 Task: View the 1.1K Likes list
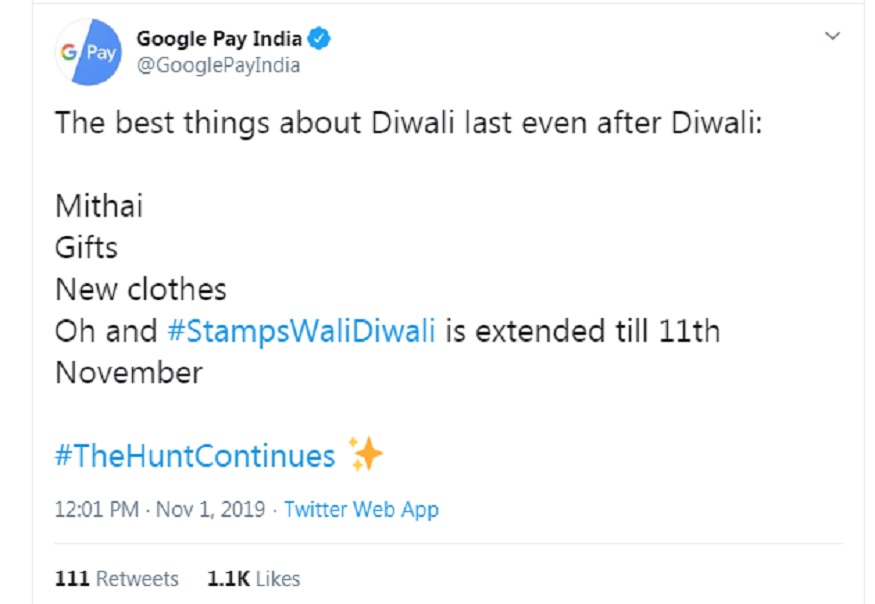pos(253,579)
